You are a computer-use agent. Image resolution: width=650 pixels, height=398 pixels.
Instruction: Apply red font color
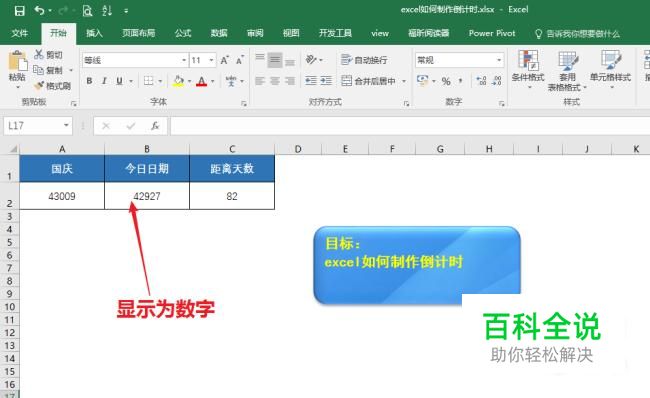(201, 81)
